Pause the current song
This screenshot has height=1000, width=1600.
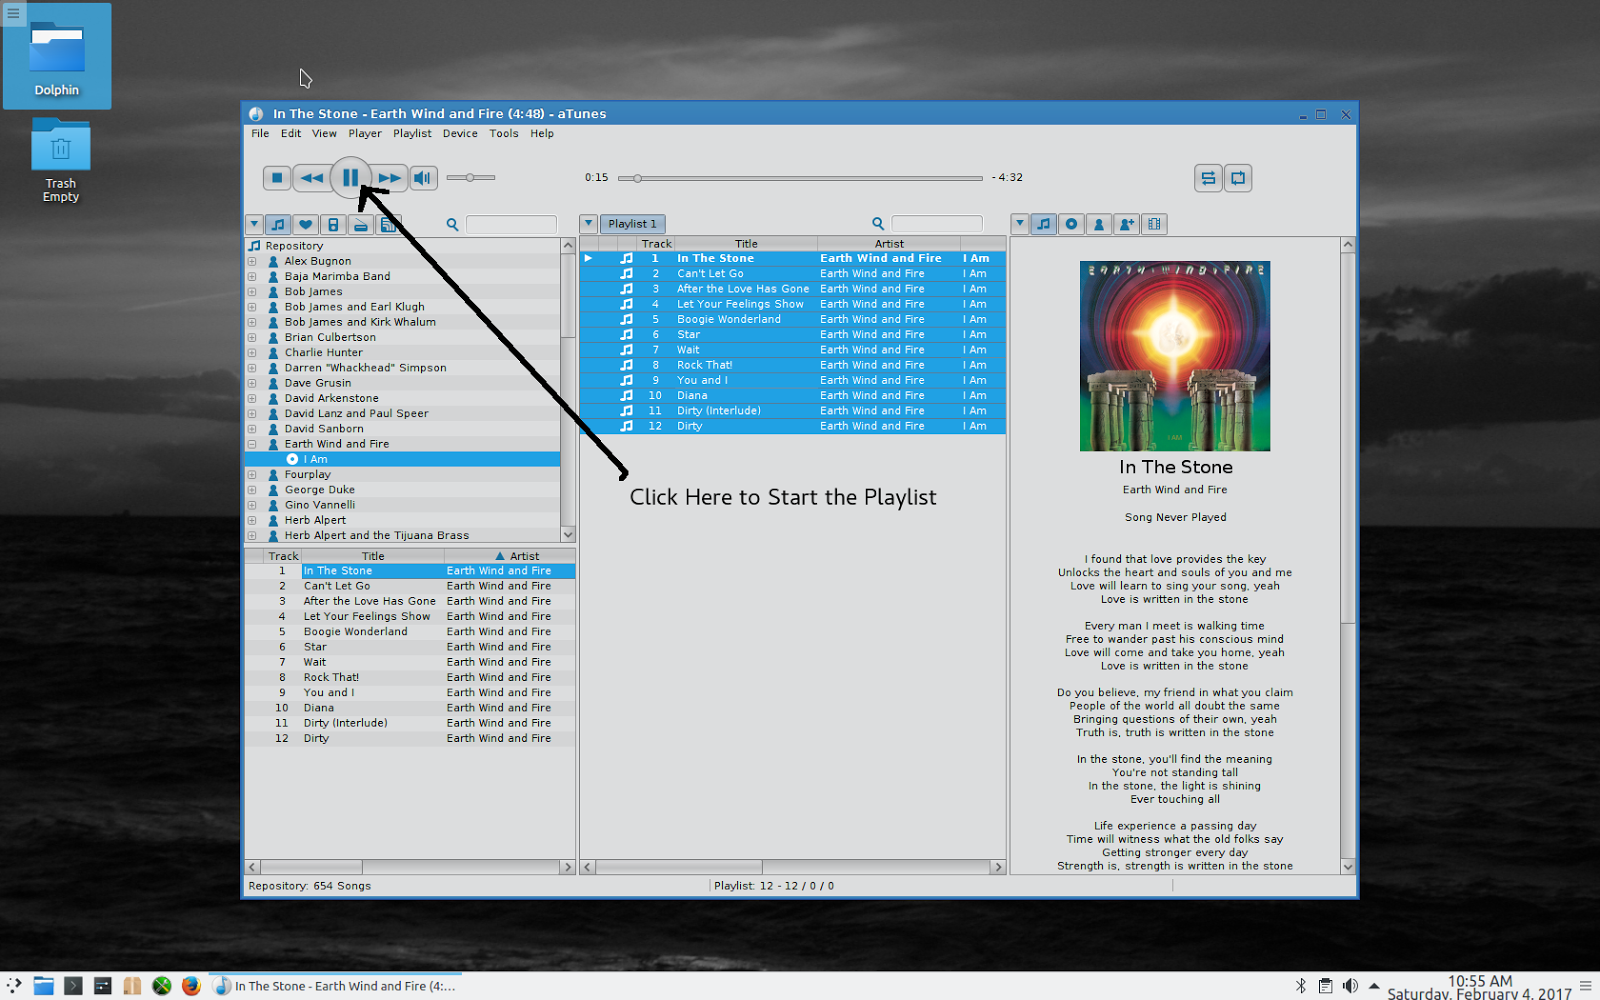[350, 178]
